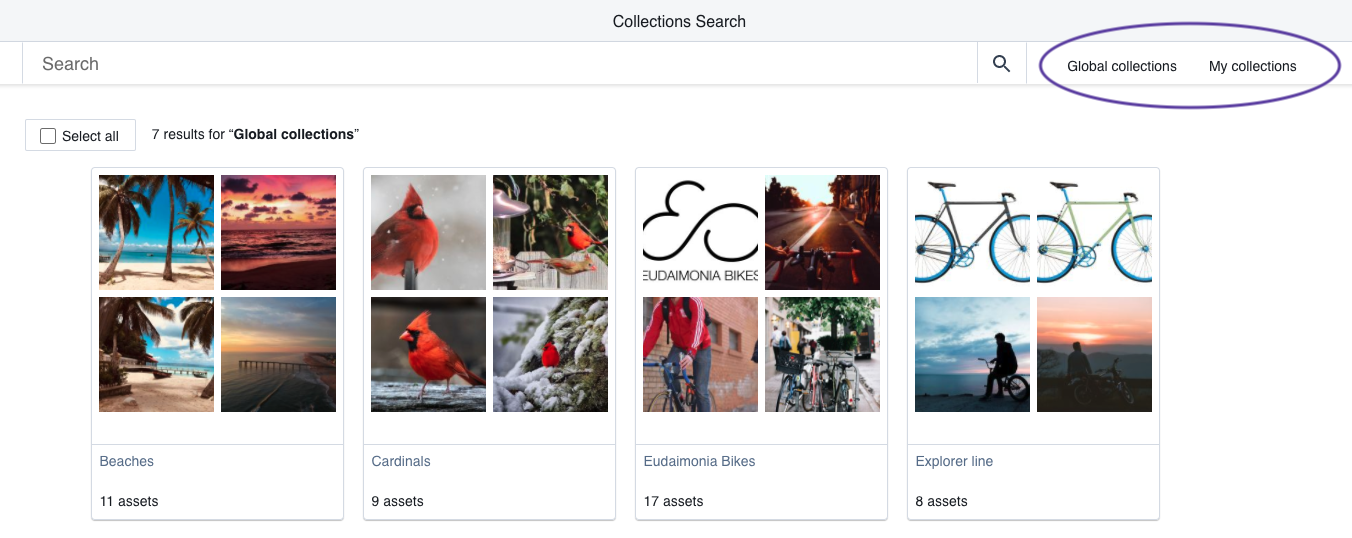The image size is (1352, 538).
Task: Select the orange sunset rider silhouette thumbnail
Action: (x=1094, y=355)
